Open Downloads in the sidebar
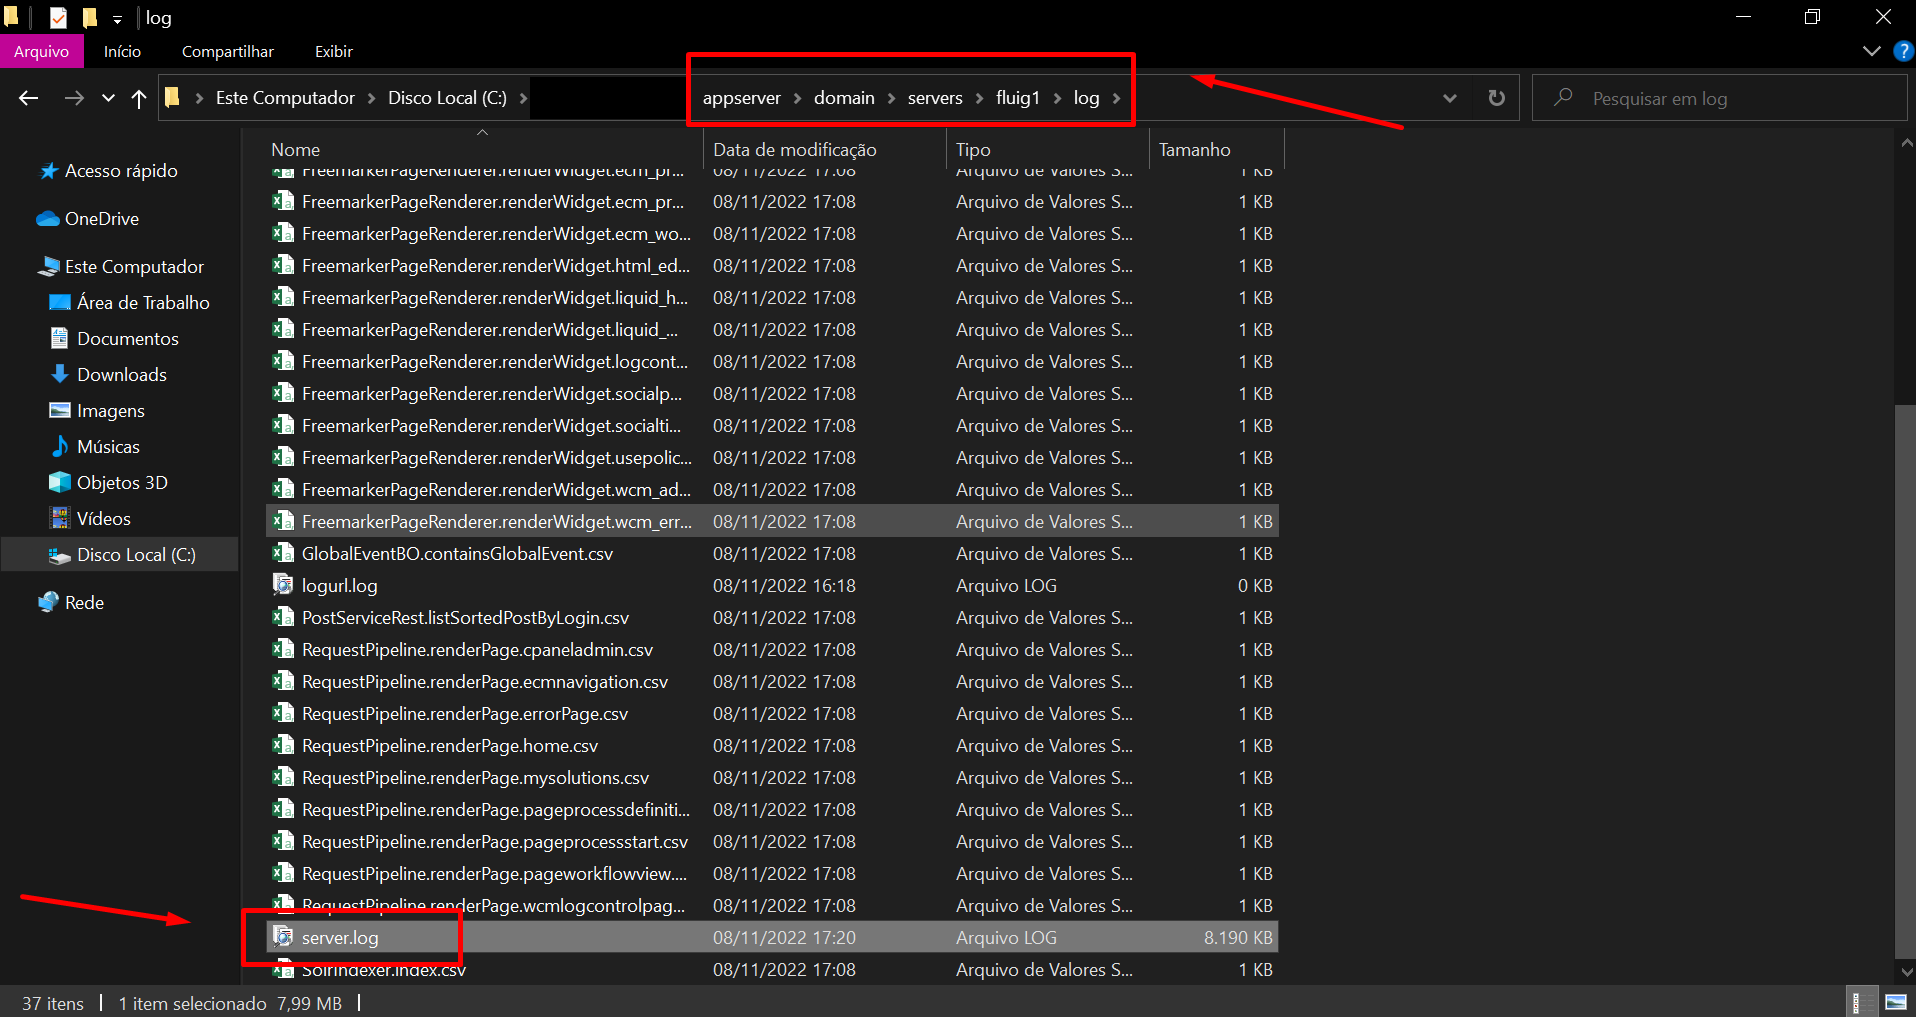1916x1017 pixels. (121, 375)
